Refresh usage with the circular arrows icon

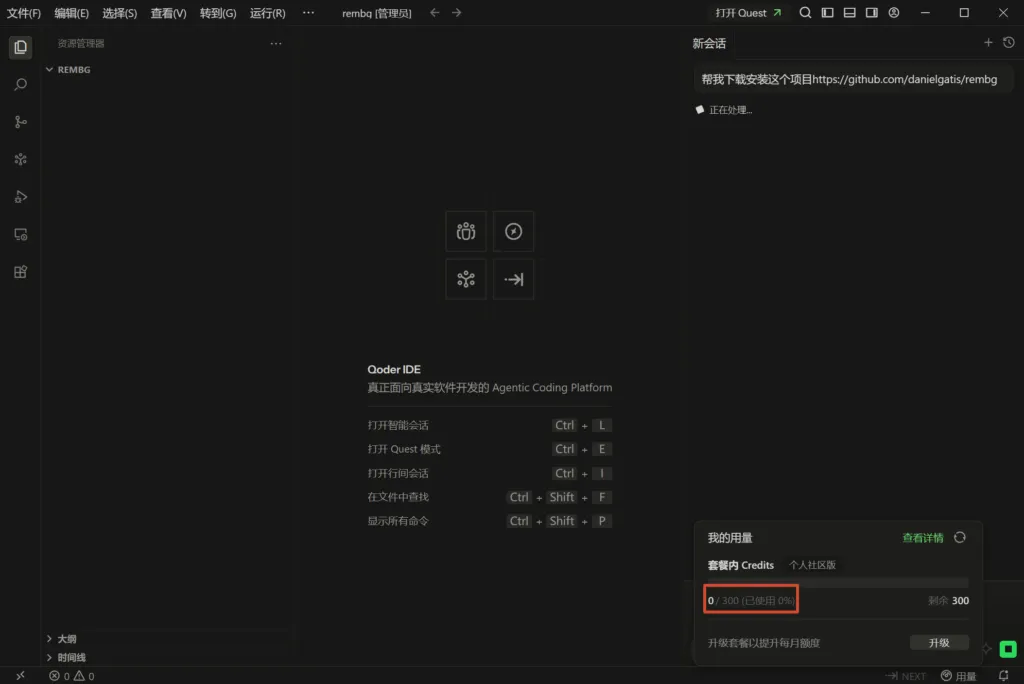pyautogui.click(x=959, y=537)
